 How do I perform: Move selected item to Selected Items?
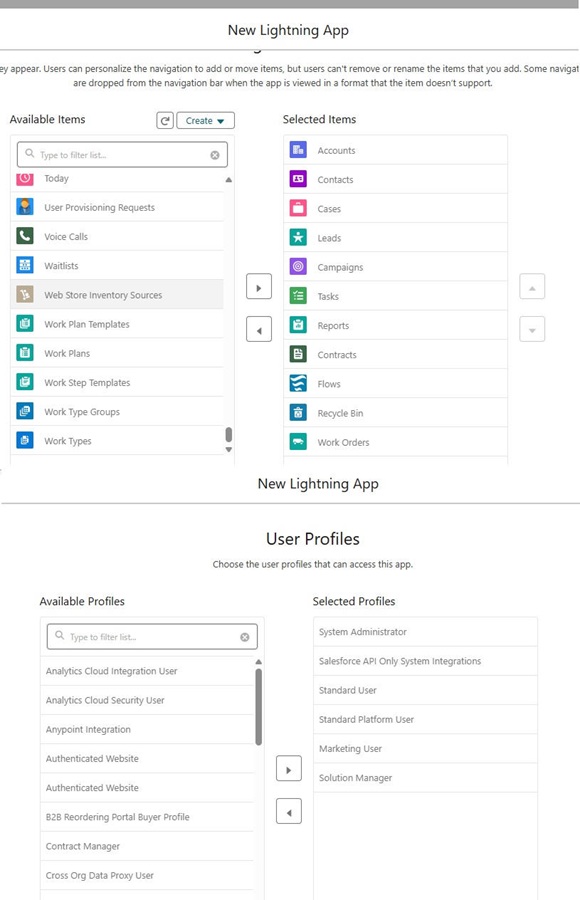point(259,287)
